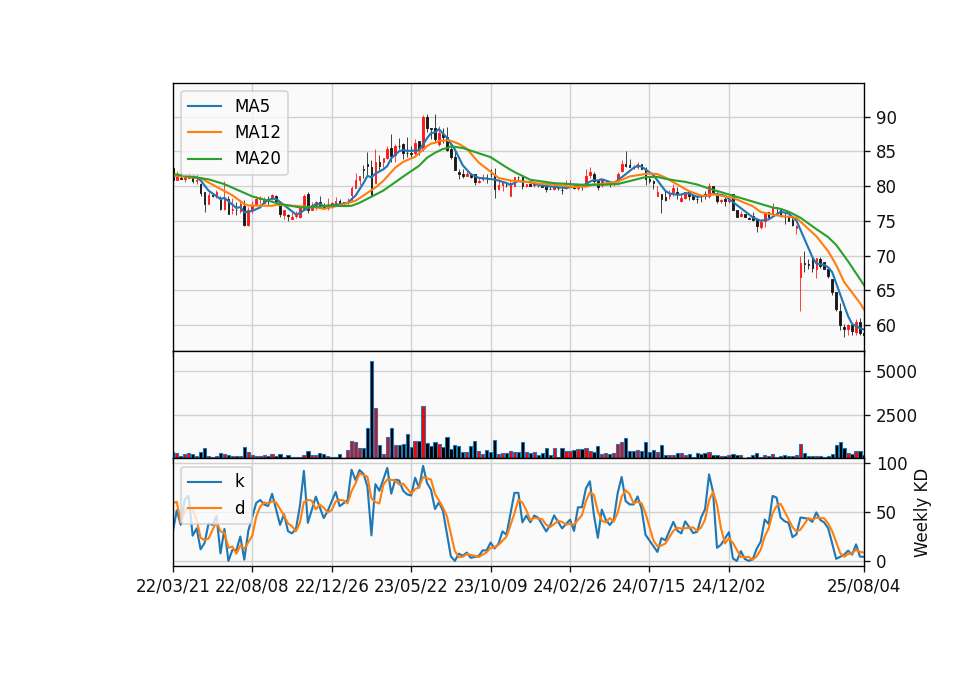Click the volume axis value 5000
960x690 pixels.
click(896, 372)
